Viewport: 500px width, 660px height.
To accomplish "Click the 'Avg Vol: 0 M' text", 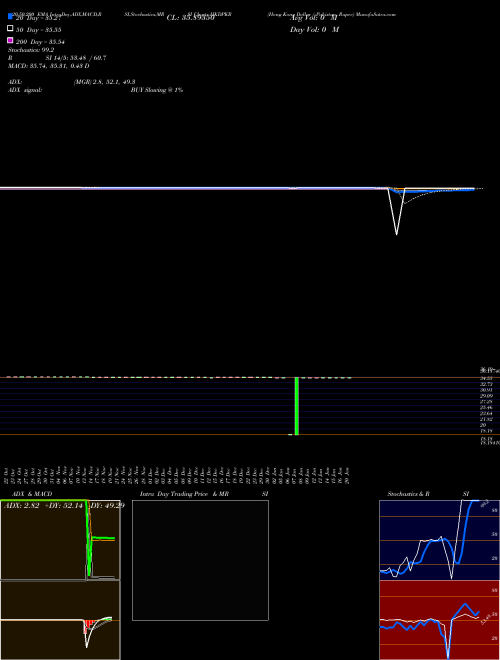I will point(314,18).
